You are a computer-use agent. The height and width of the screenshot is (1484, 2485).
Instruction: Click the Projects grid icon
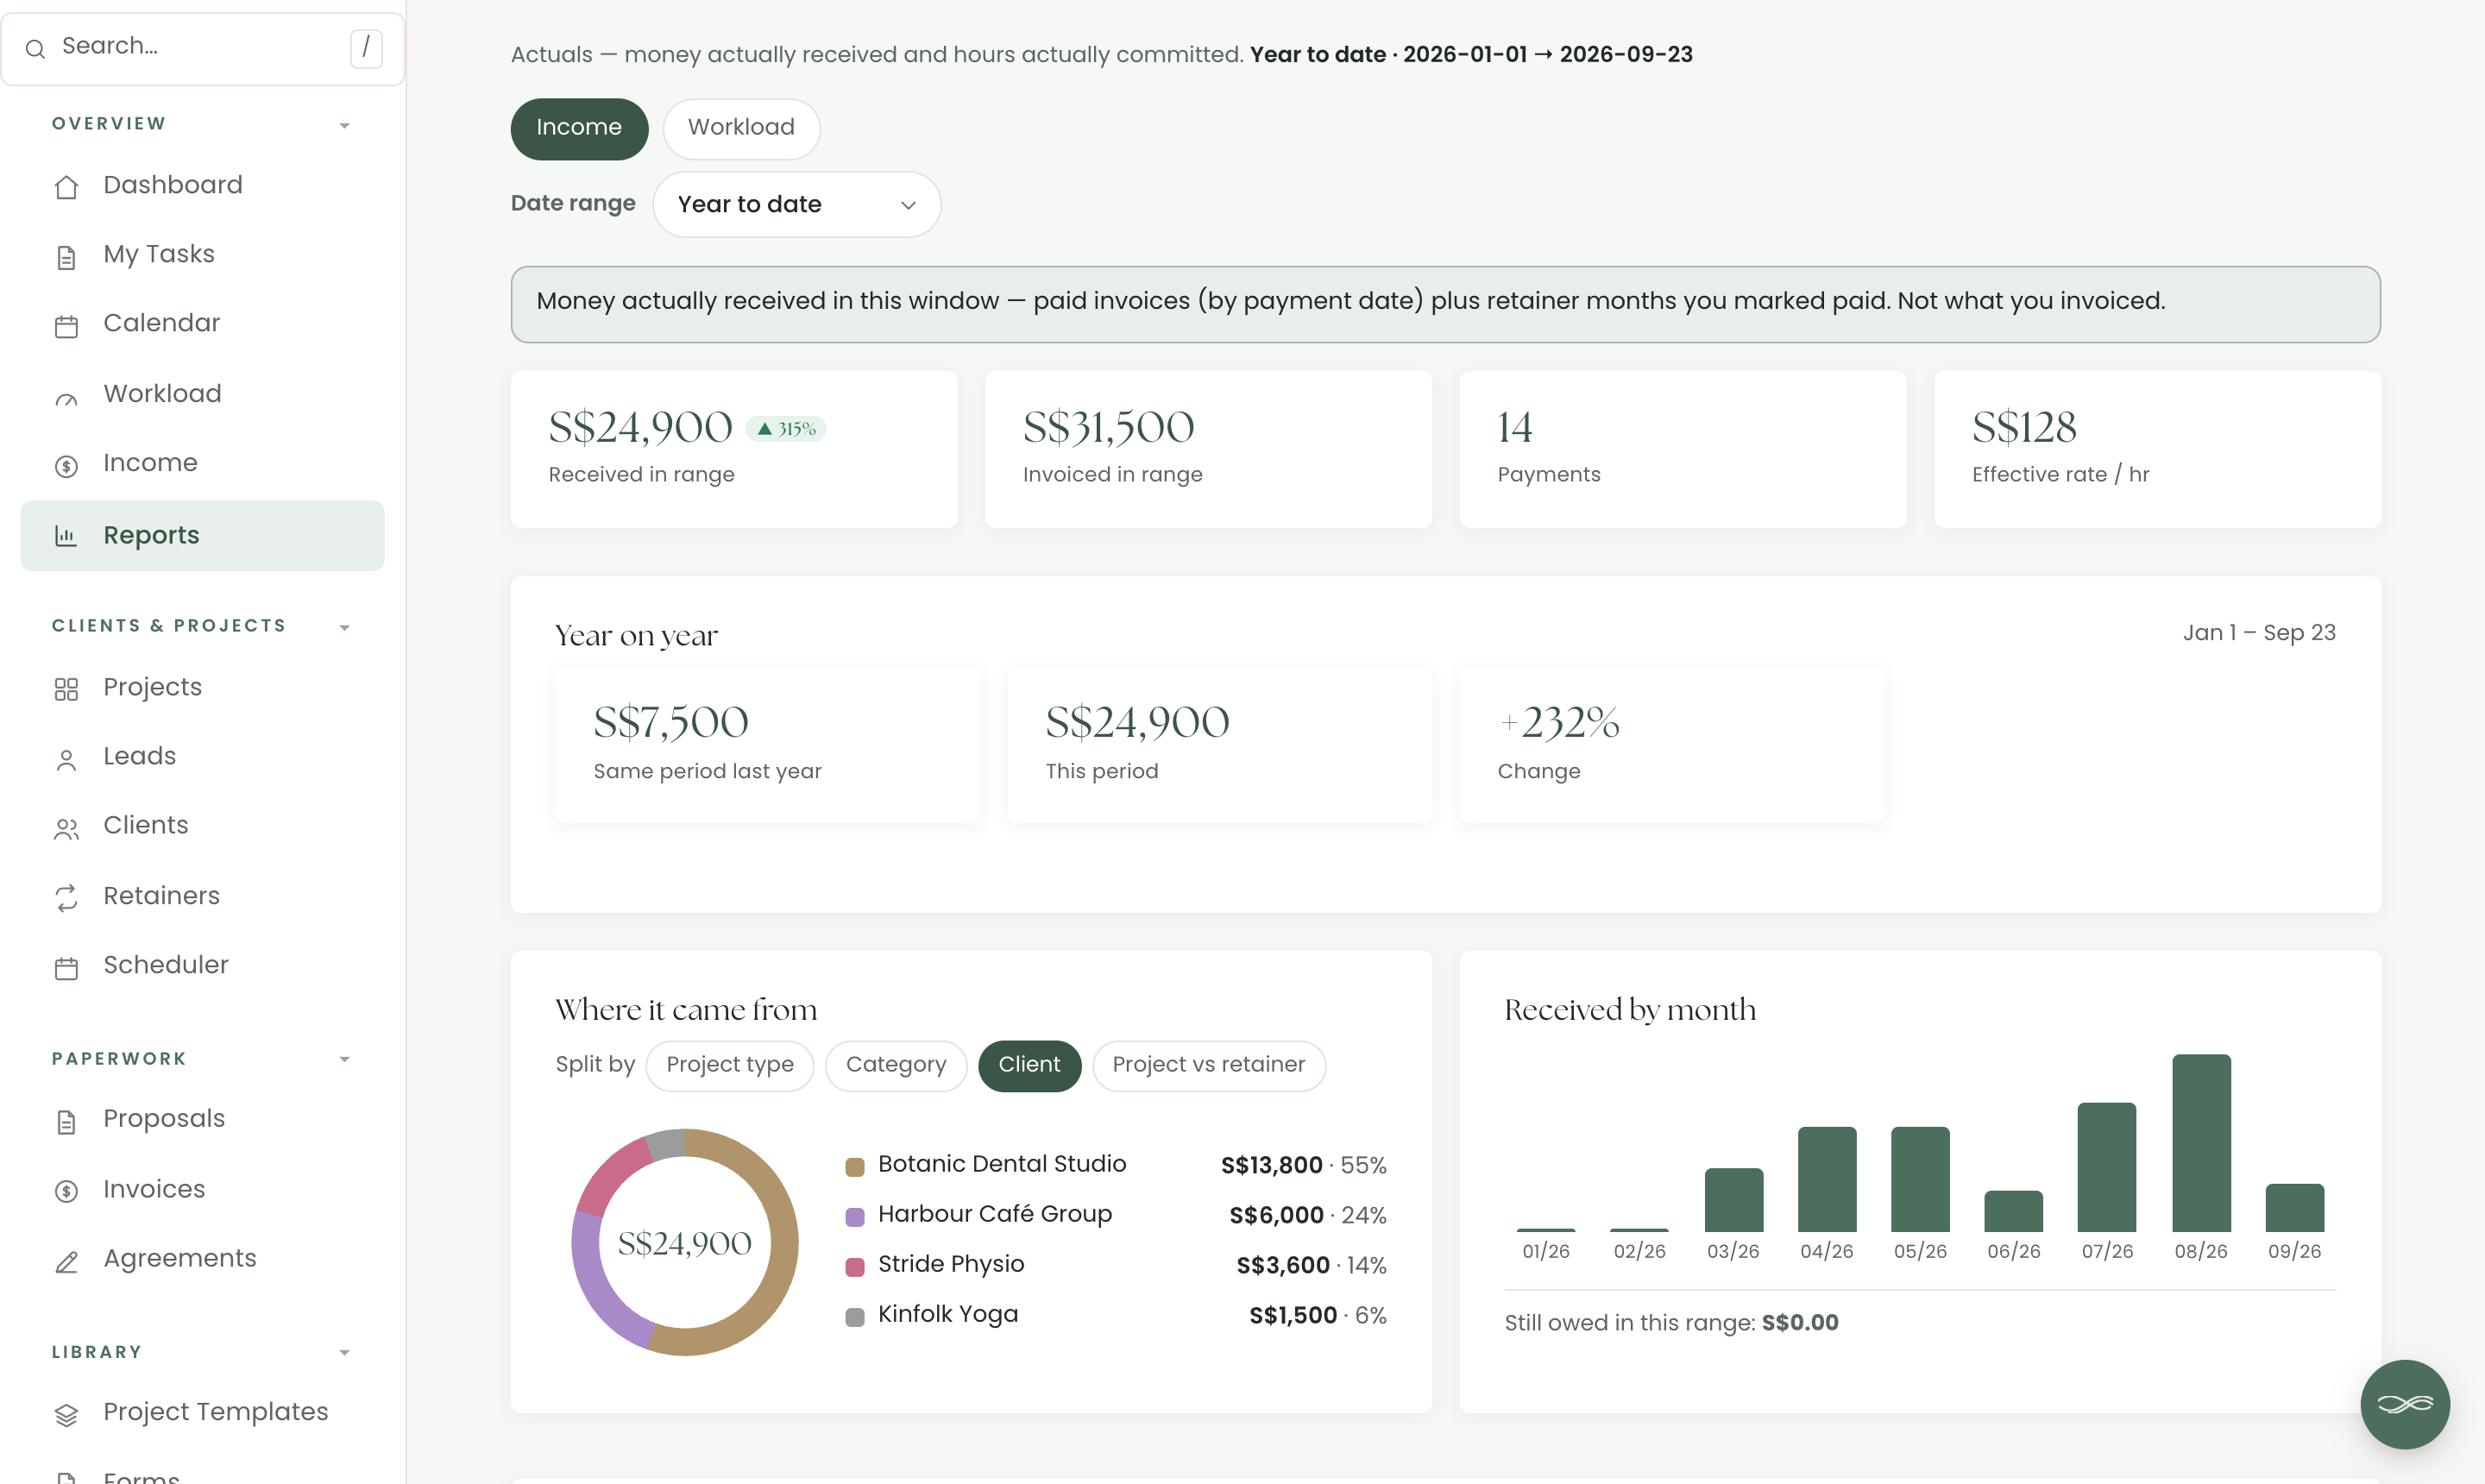tap(66, 689)
